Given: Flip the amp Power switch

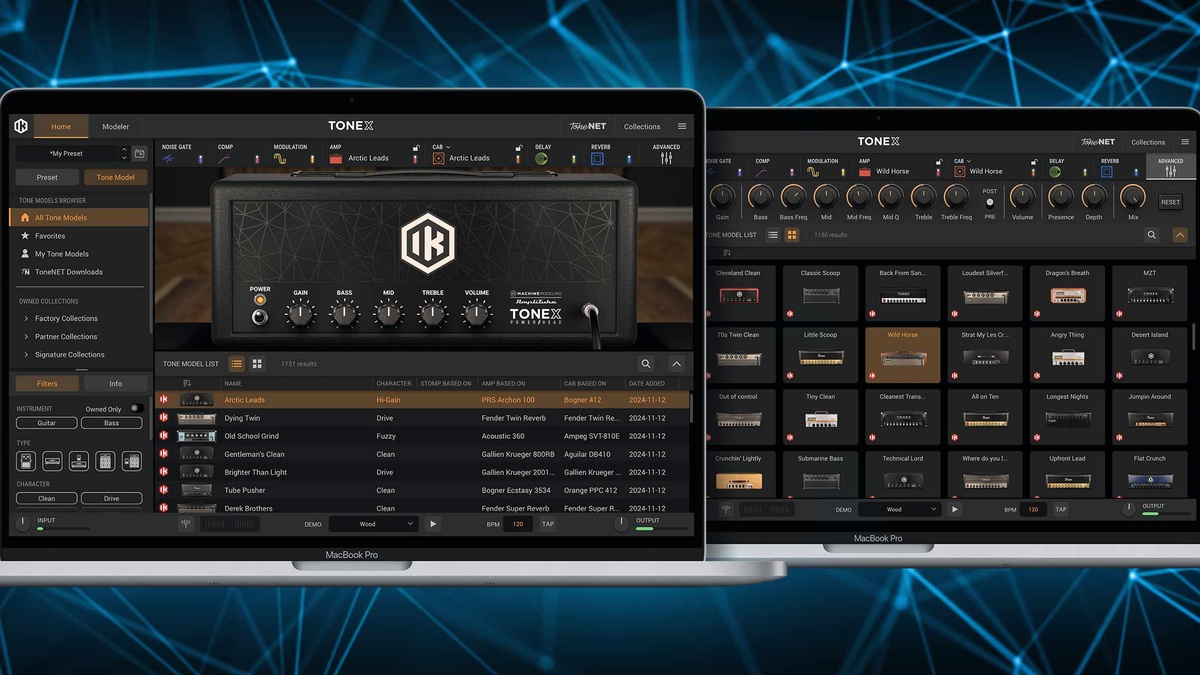Looking at the screenshot, I should (260, 317).
